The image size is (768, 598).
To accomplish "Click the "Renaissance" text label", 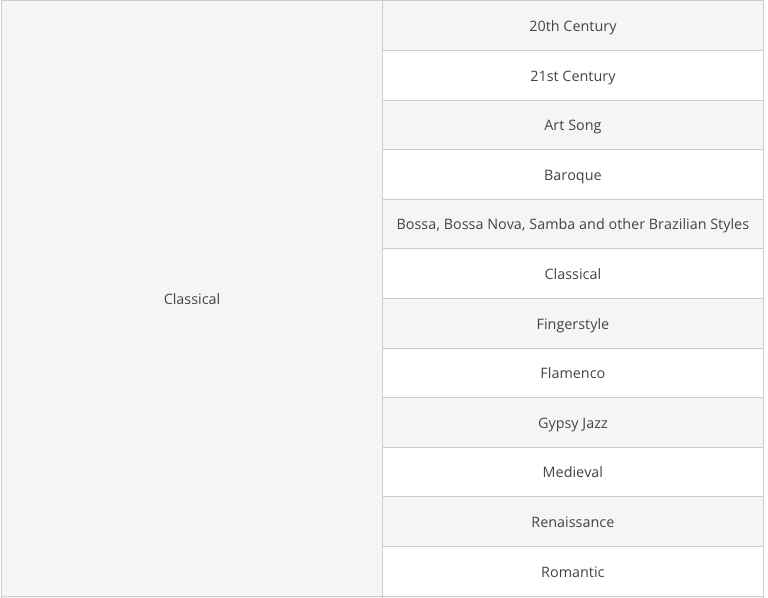I will (572, 522).
